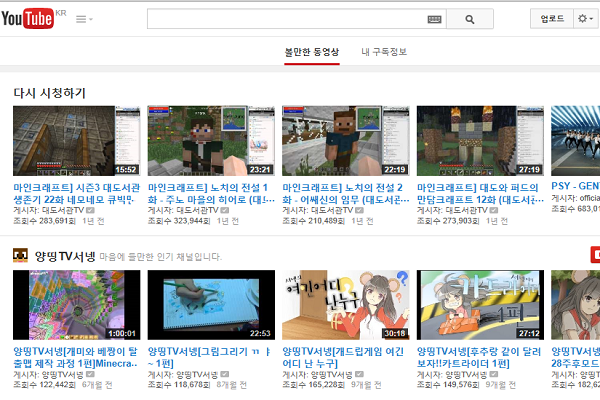Click verified badge next to 양띵TV서넹, 122,442 views
Image resolution: width=600 pixels, height=400 pixels.
coord(90,374)
